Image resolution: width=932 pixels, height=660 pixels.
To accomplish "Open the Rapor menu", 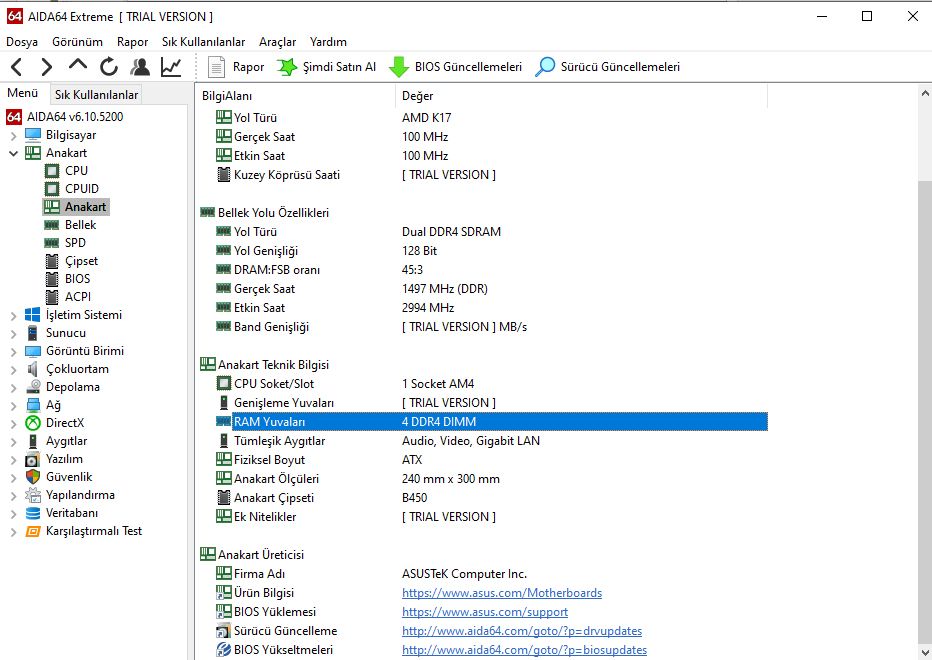I will [133, 42].
